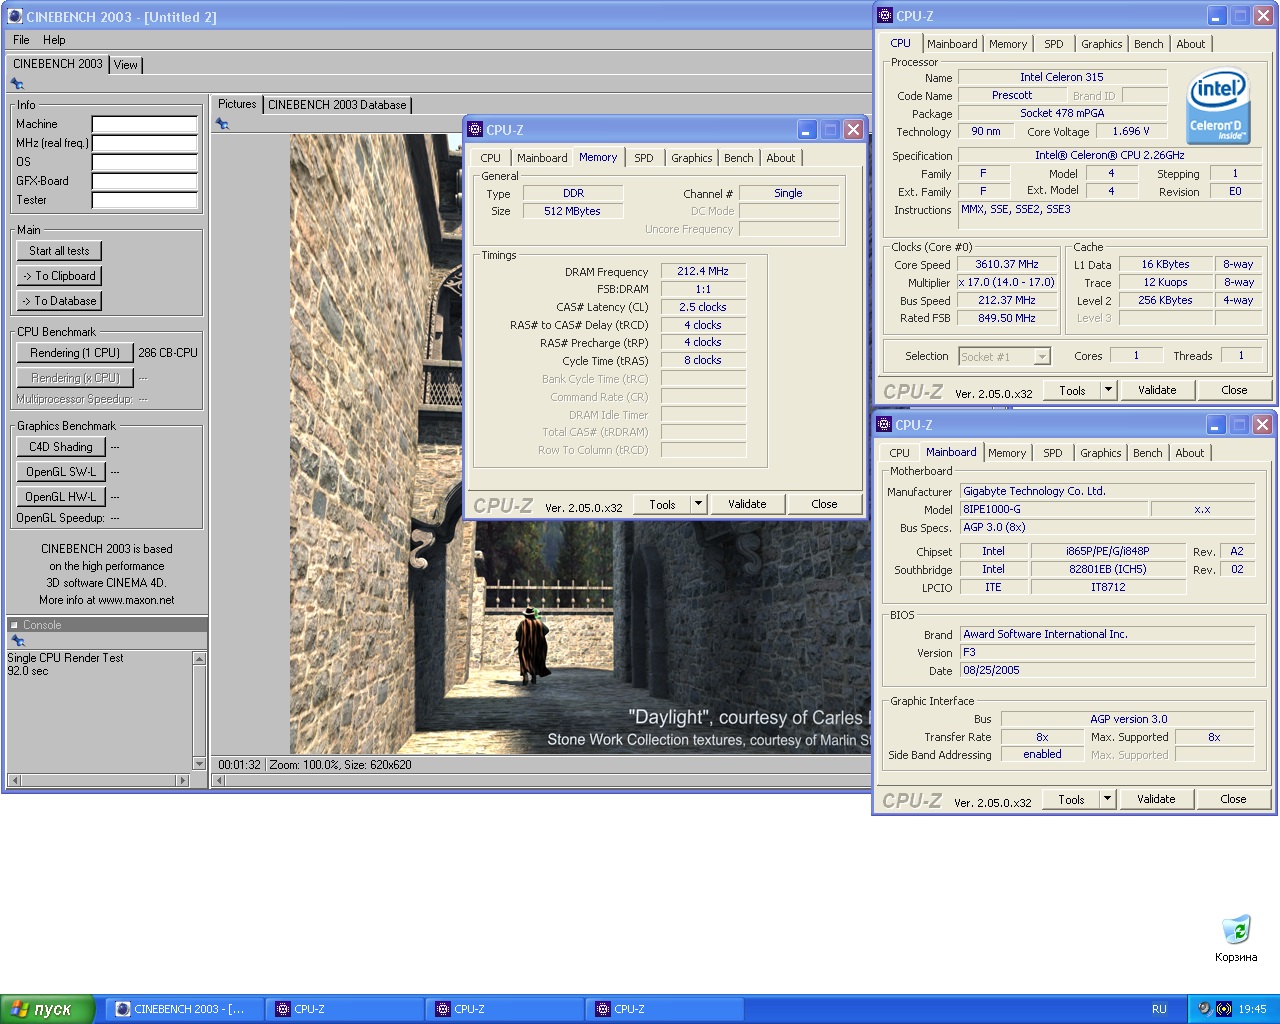Screen dimensions: 1280x1024
Task: Click the RU language indicator
Action: (1159, 1009)
